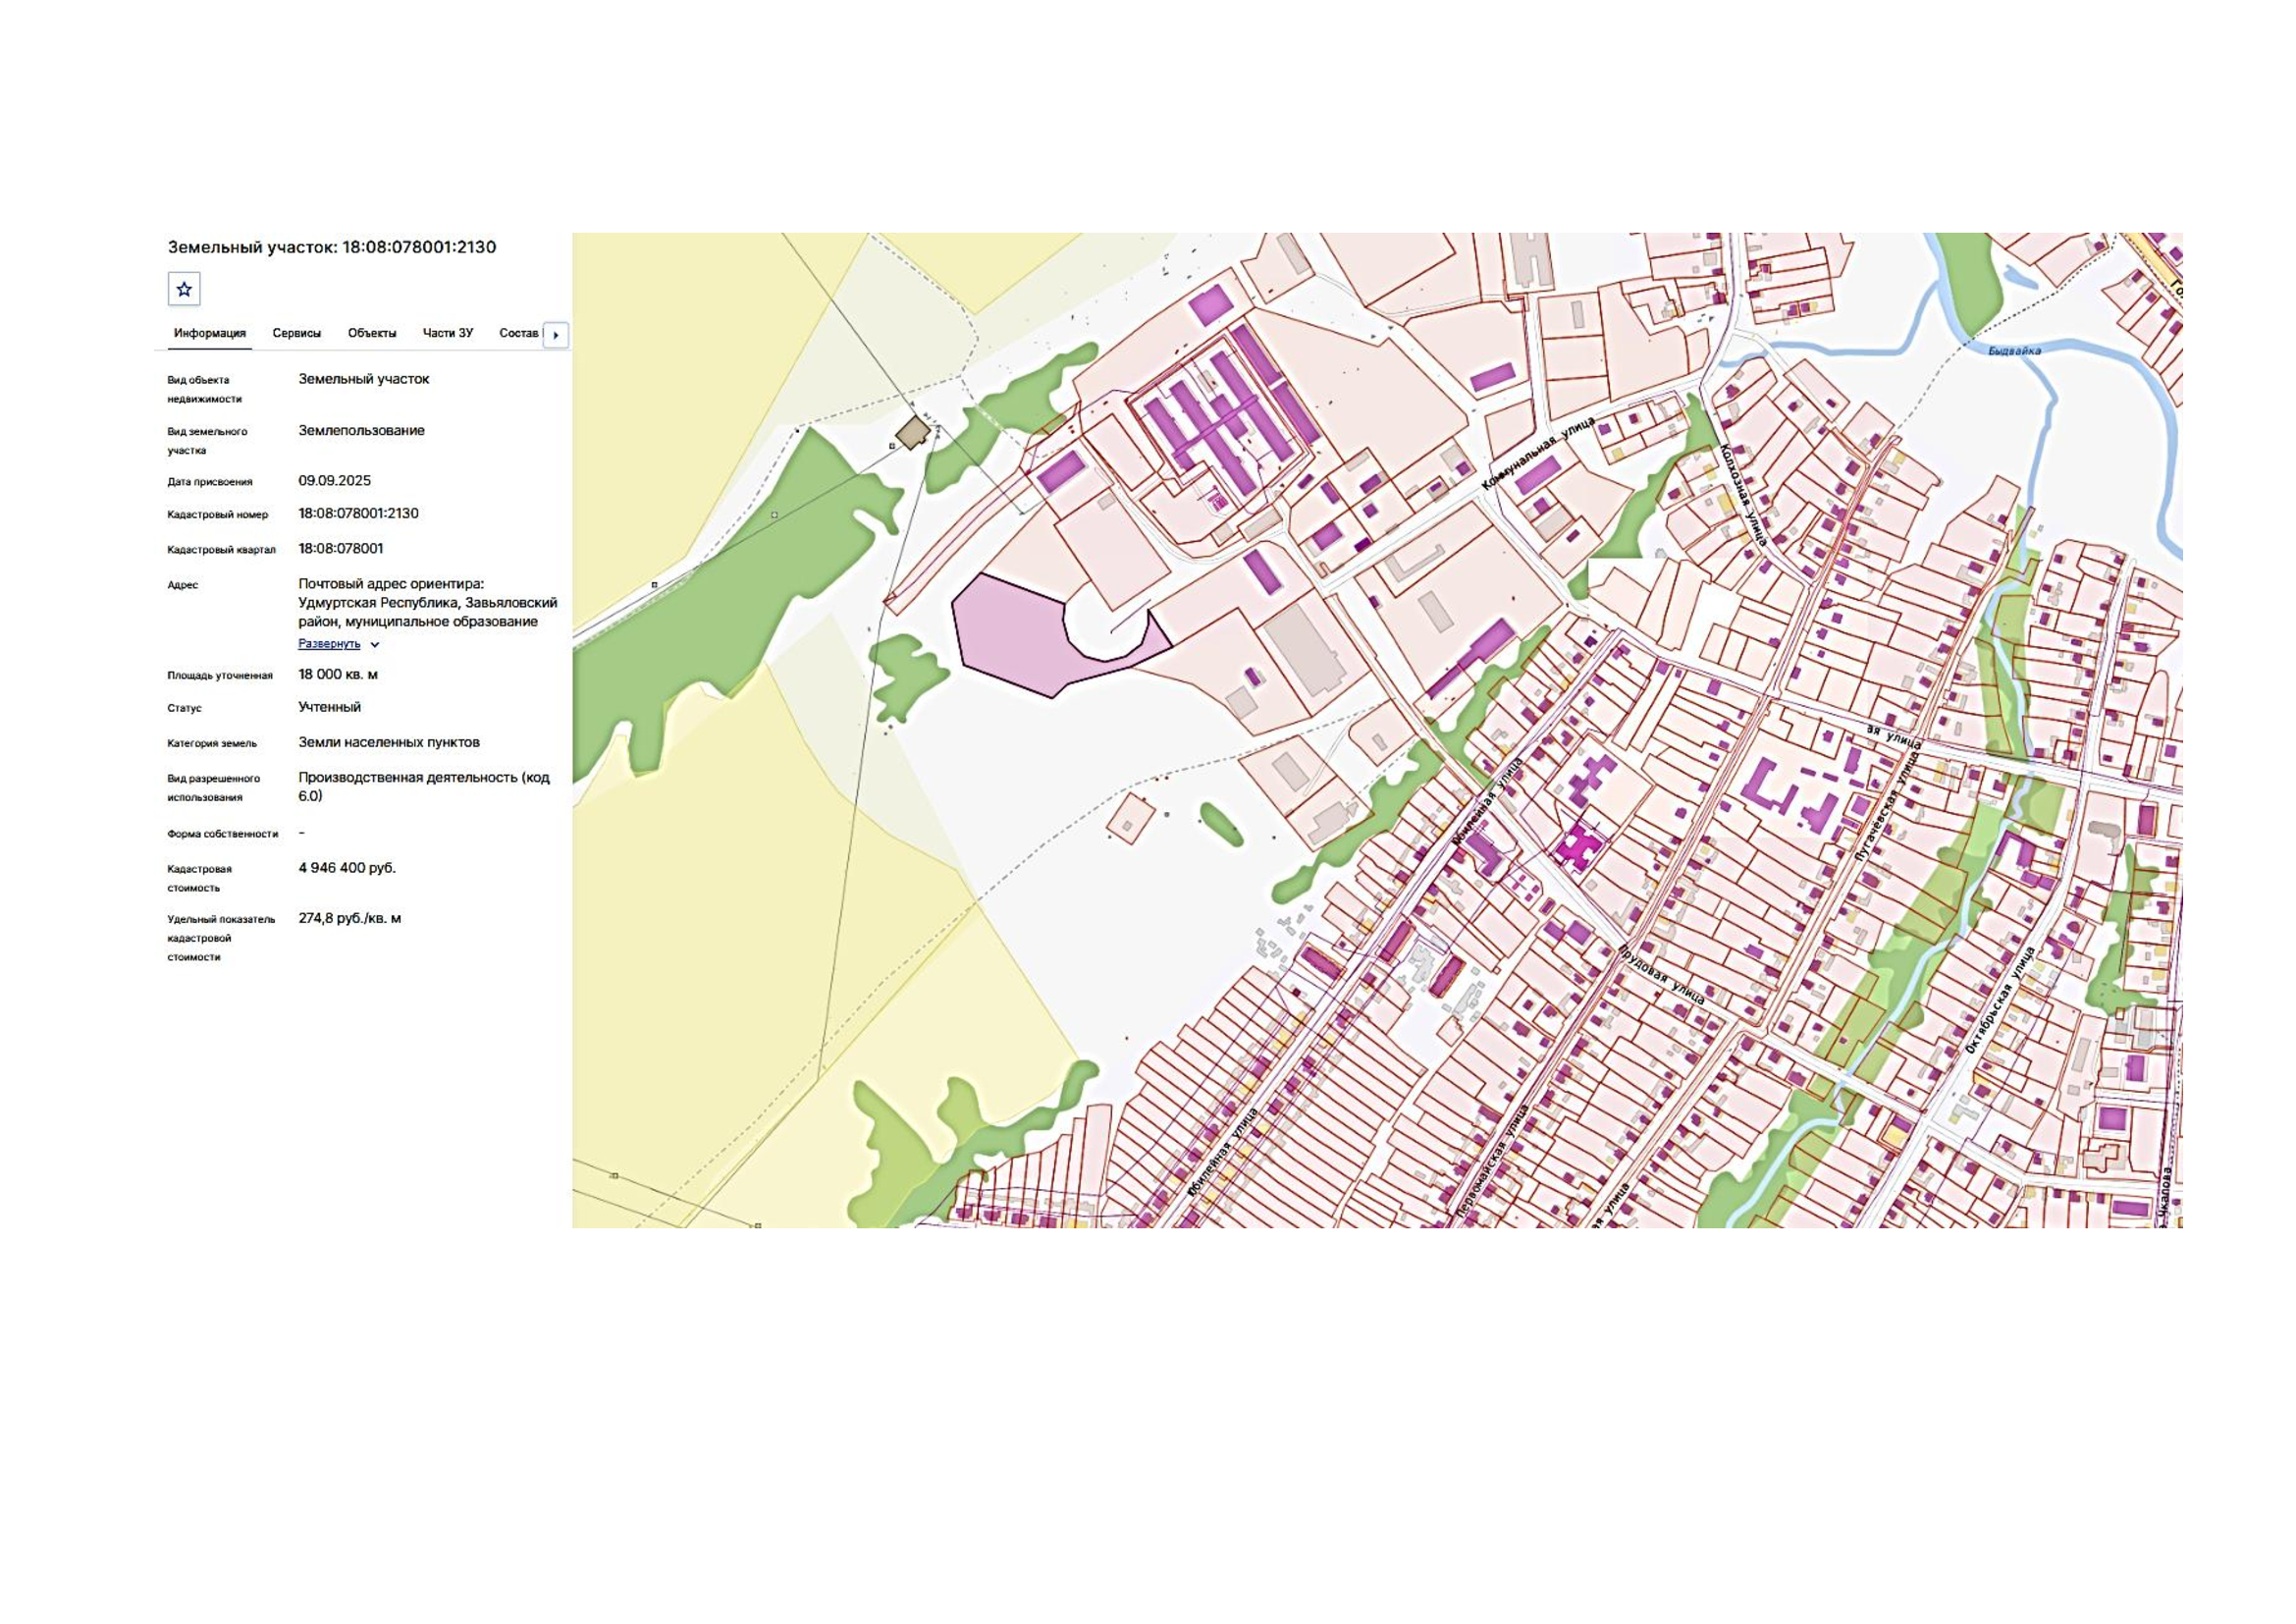Select the Части ЗУ tab
The height and width of the screenshot is (1624, 2296).
click(x=448, y=333)
